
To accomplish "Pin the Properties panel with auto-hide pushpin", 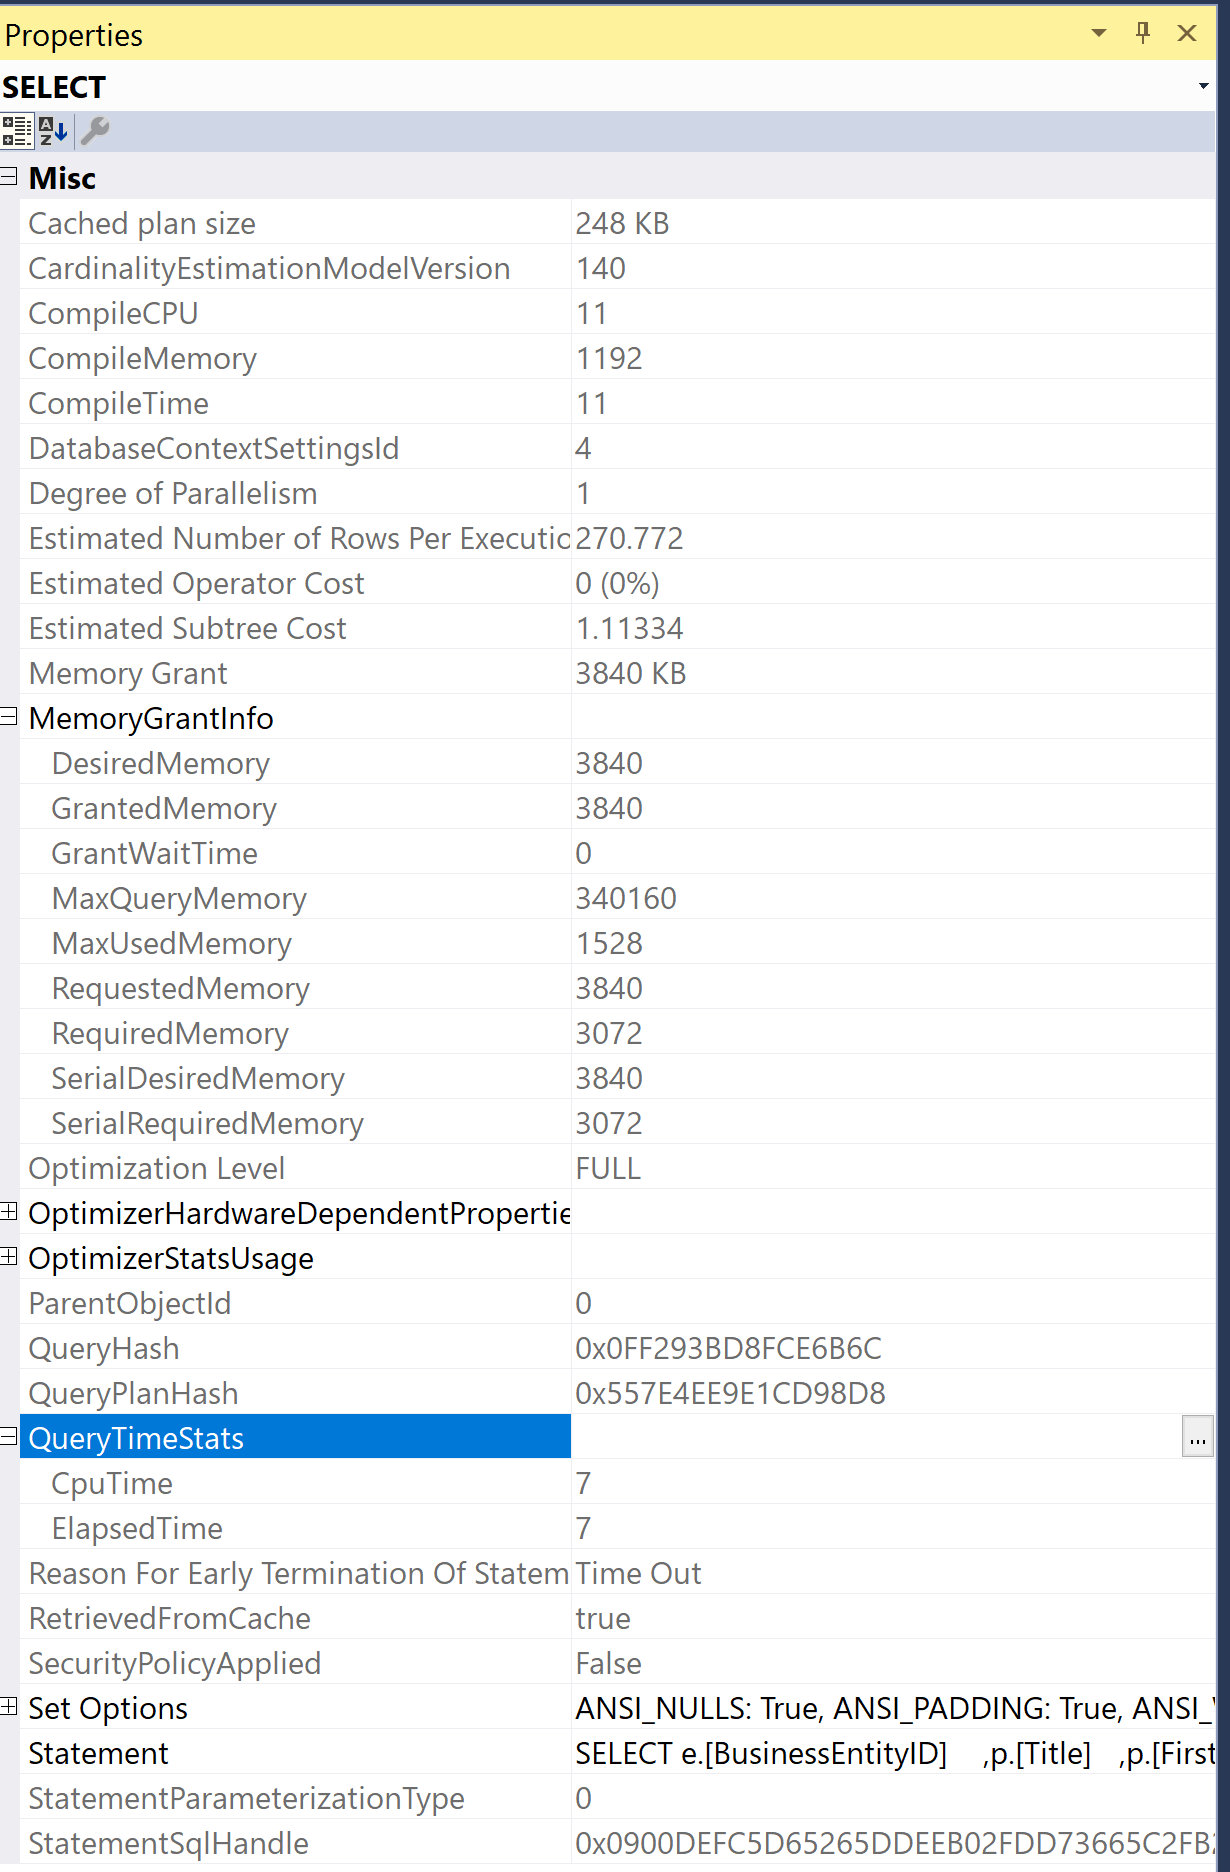I will [1143, 33].
